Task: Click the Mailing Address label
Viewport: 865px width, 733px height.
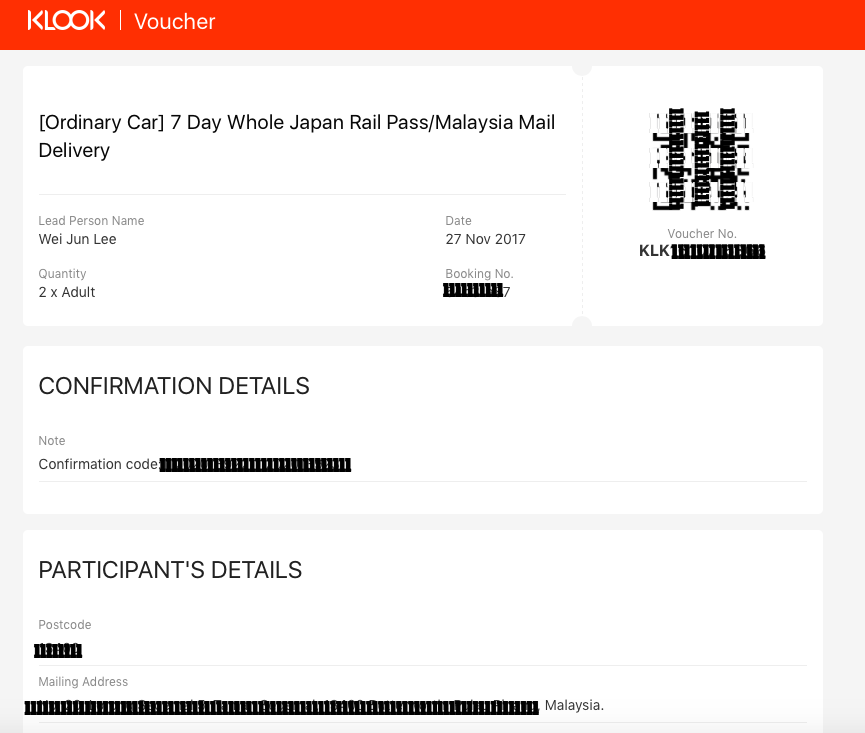Action: click(x=83, y=682)
